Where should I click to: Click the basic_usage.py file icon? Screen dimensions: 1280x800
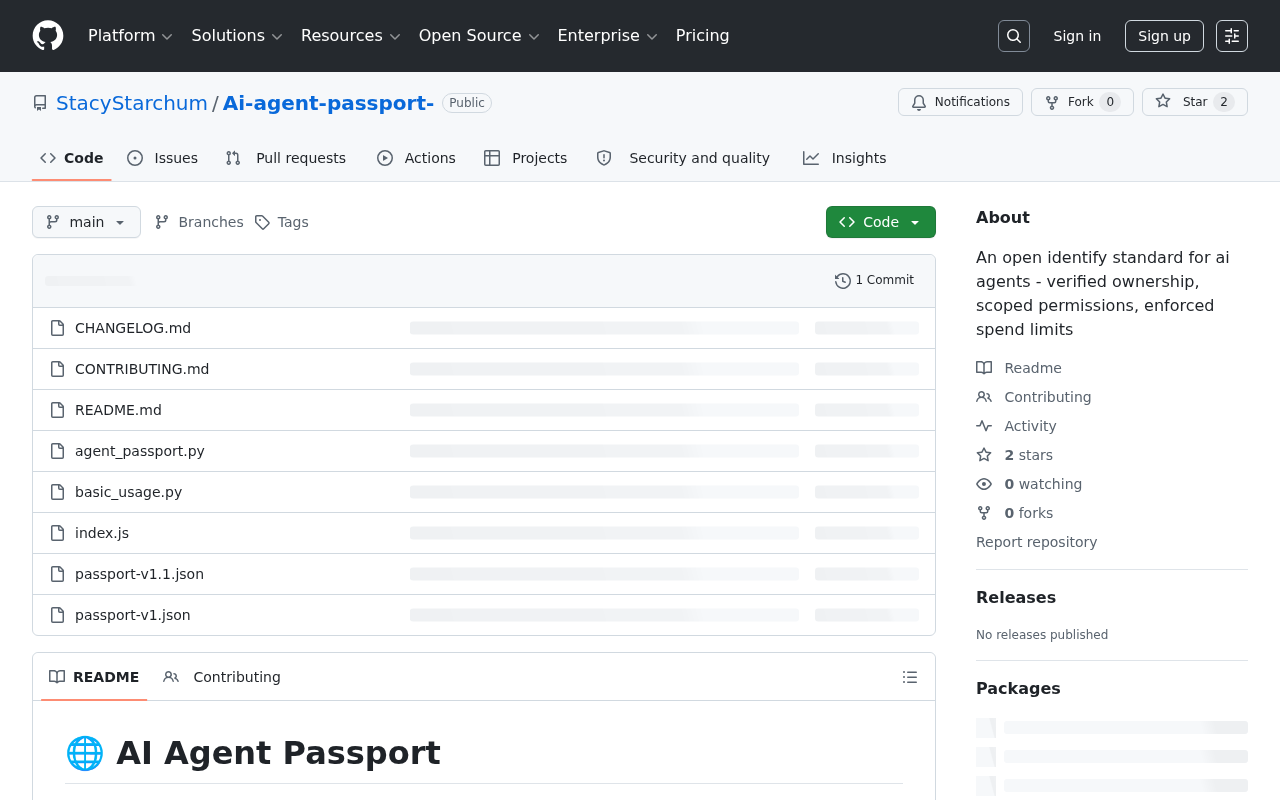(58, 492)
